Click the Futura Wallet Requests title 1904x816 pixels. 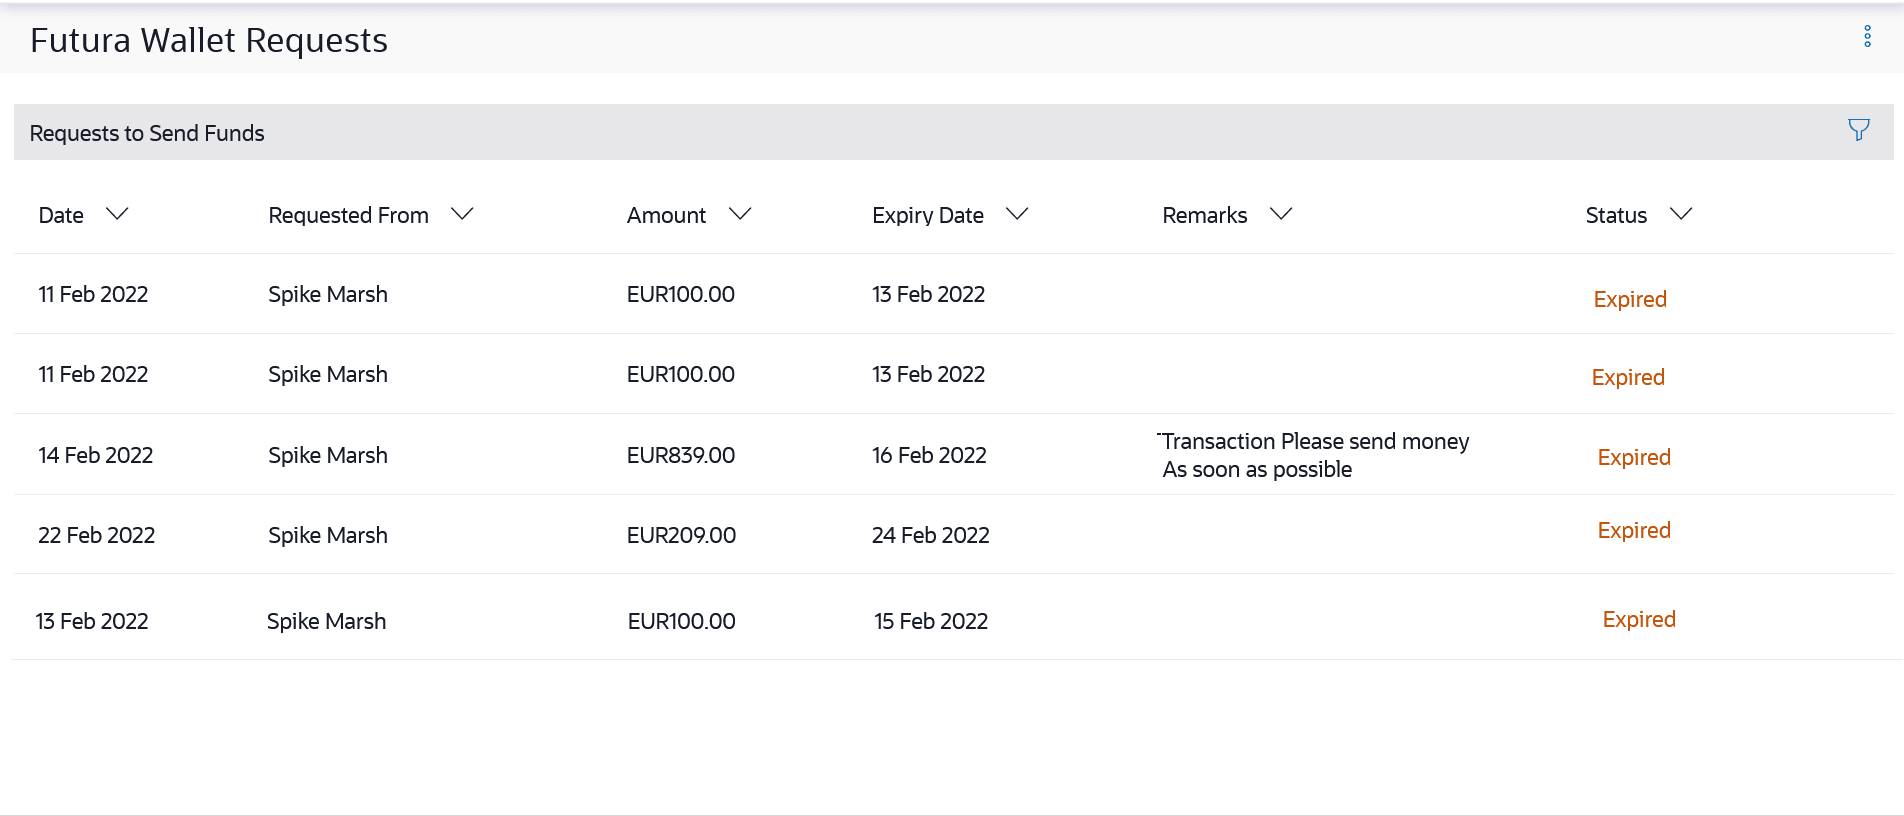click(209, 40)
